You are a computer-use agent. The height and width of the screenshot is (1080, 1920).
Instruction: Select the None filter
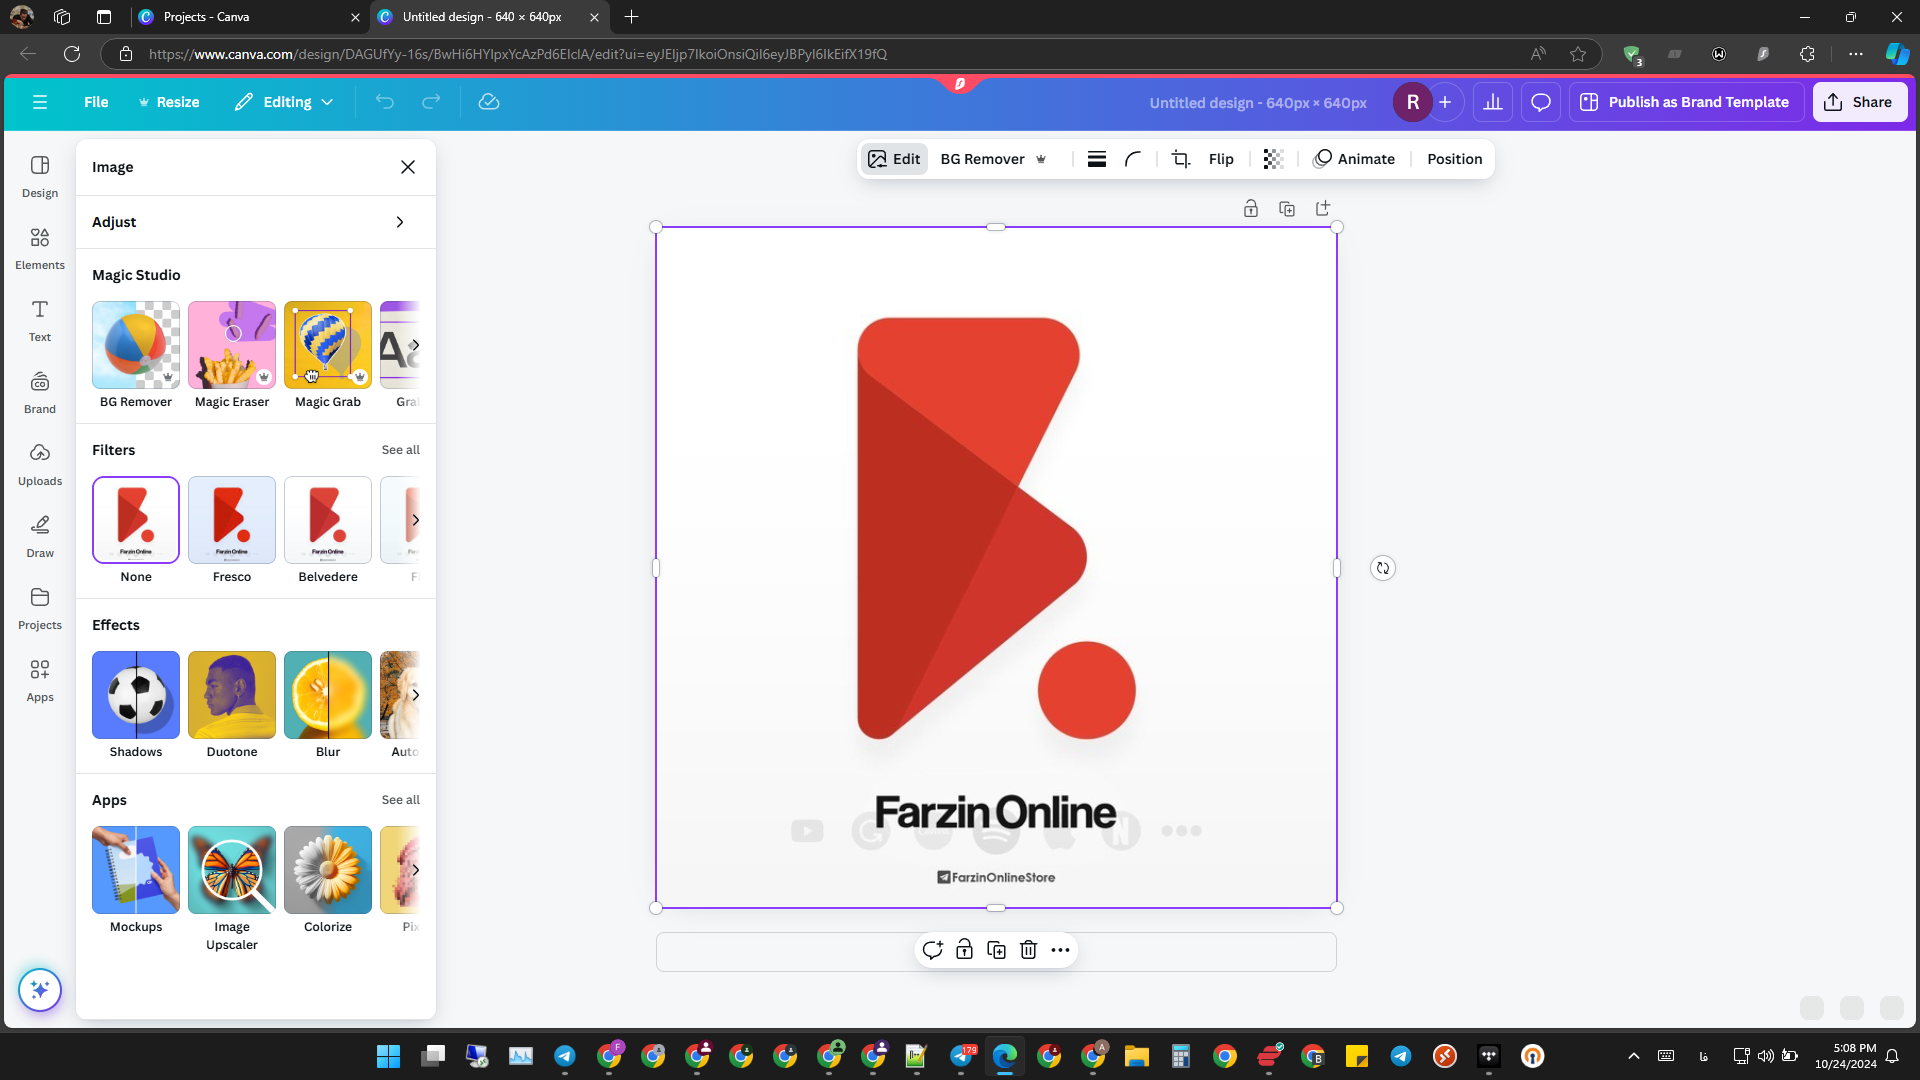tap(136, 520)
